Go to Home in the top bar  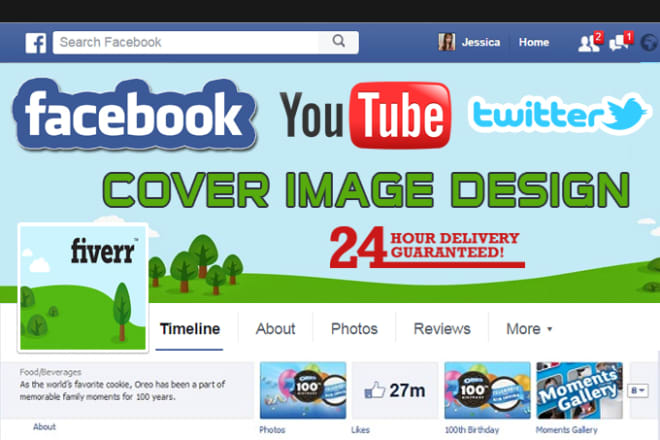pos(534,43)
